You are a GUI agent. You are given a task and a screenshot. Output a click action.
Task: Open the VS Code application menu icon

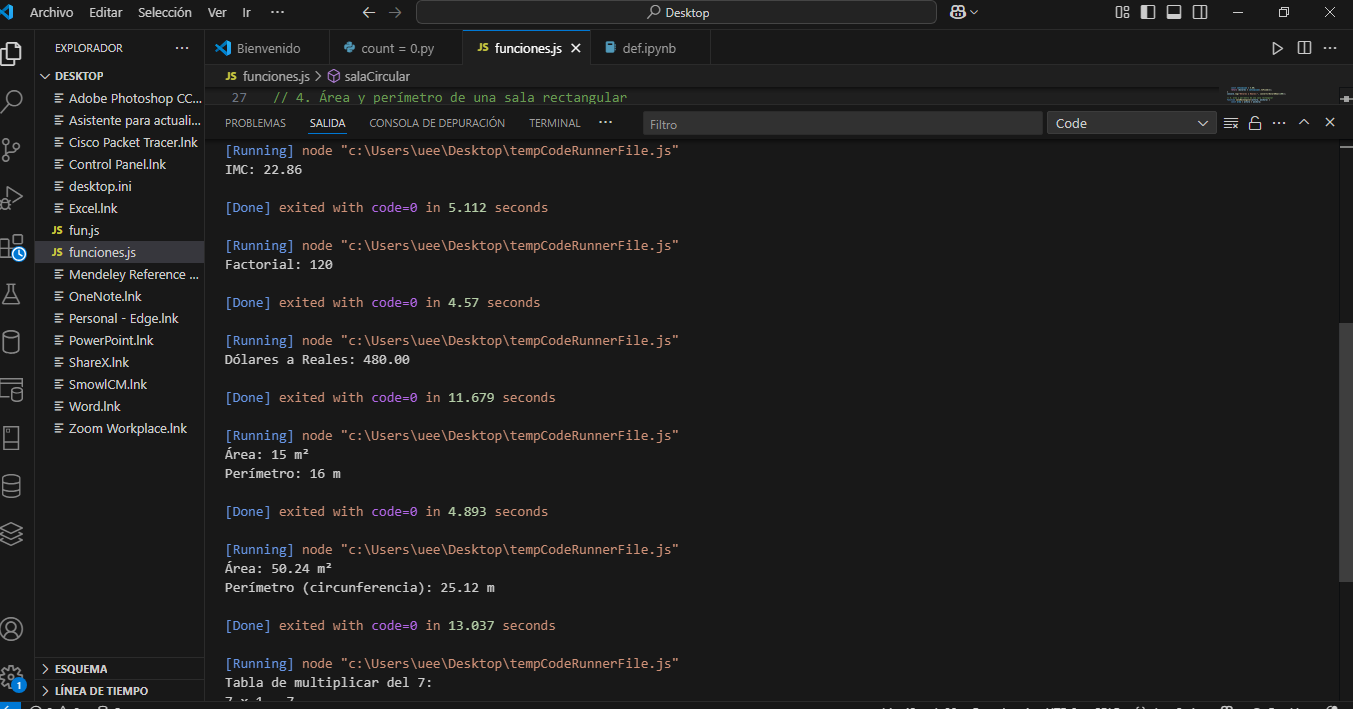coord(7,13)
